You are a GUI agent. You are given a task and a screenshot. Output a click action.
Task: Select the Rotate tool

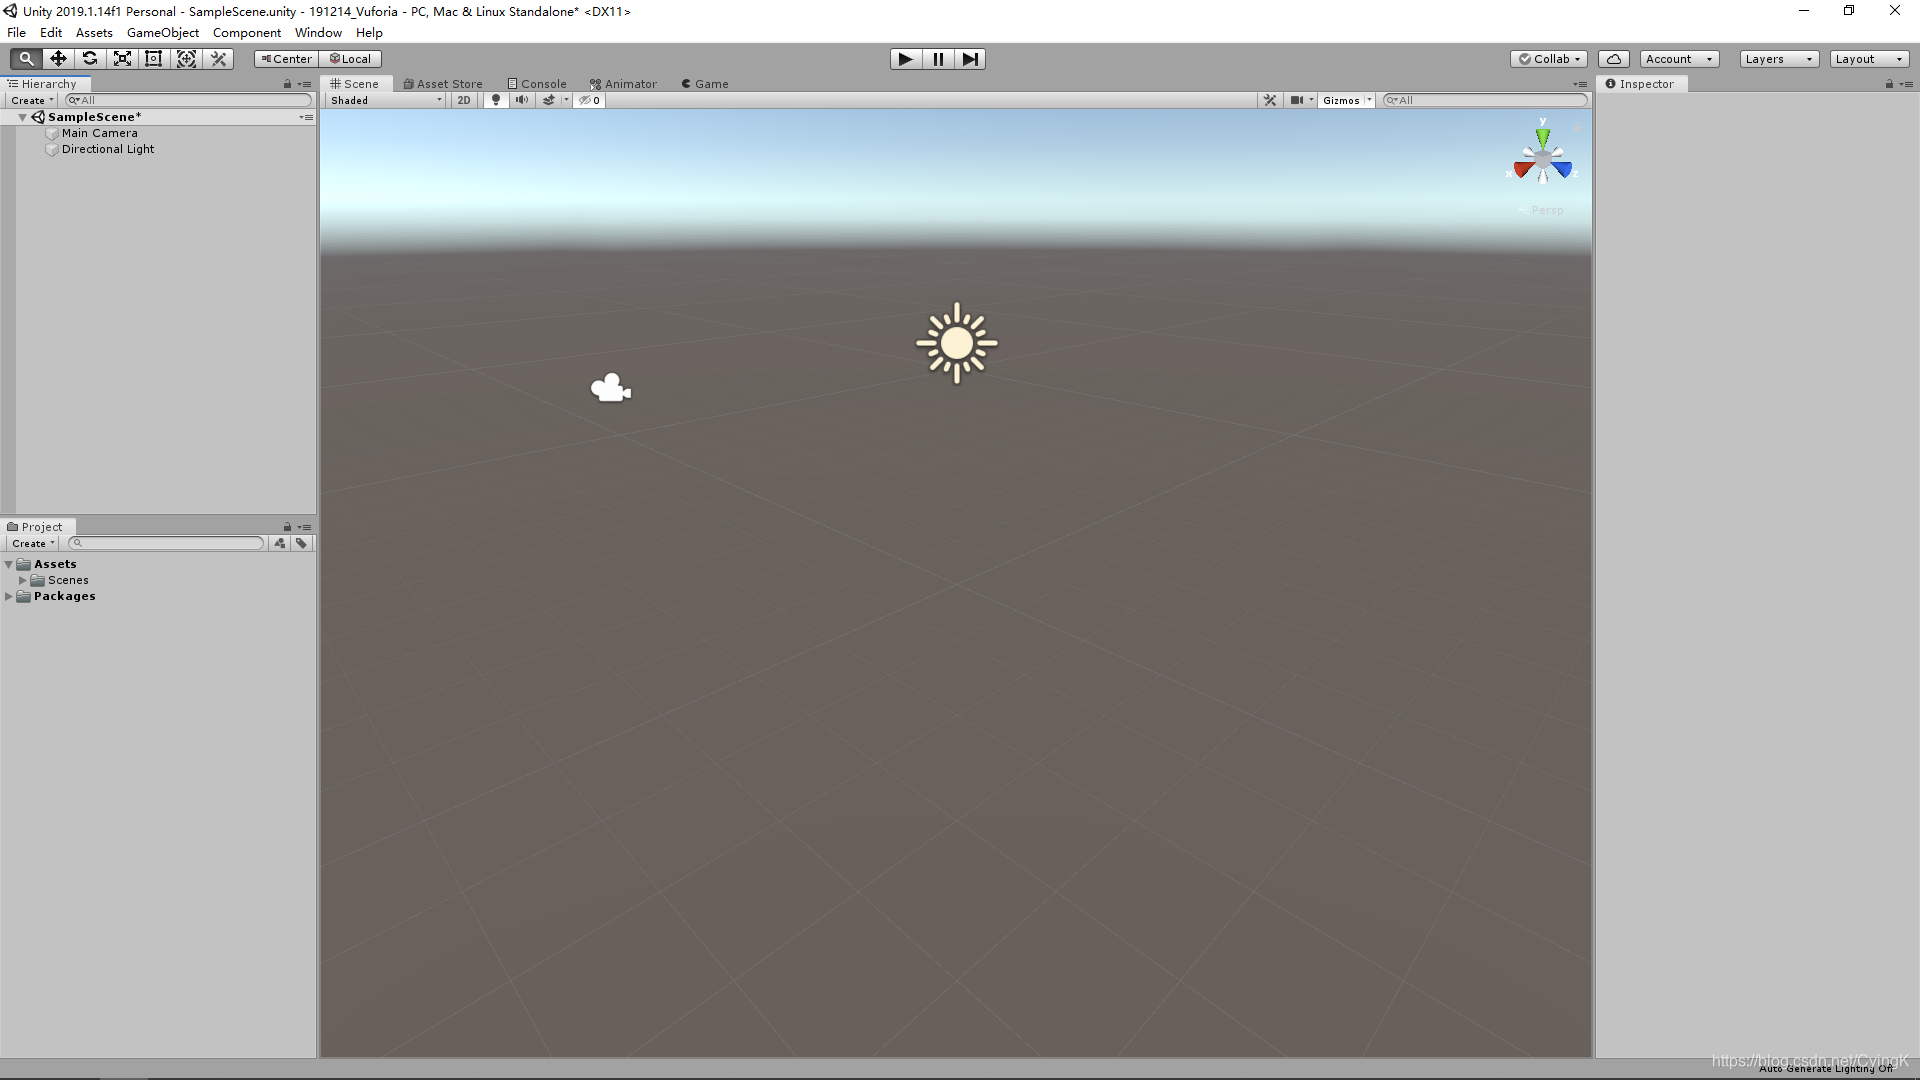[x=90, y=59]
